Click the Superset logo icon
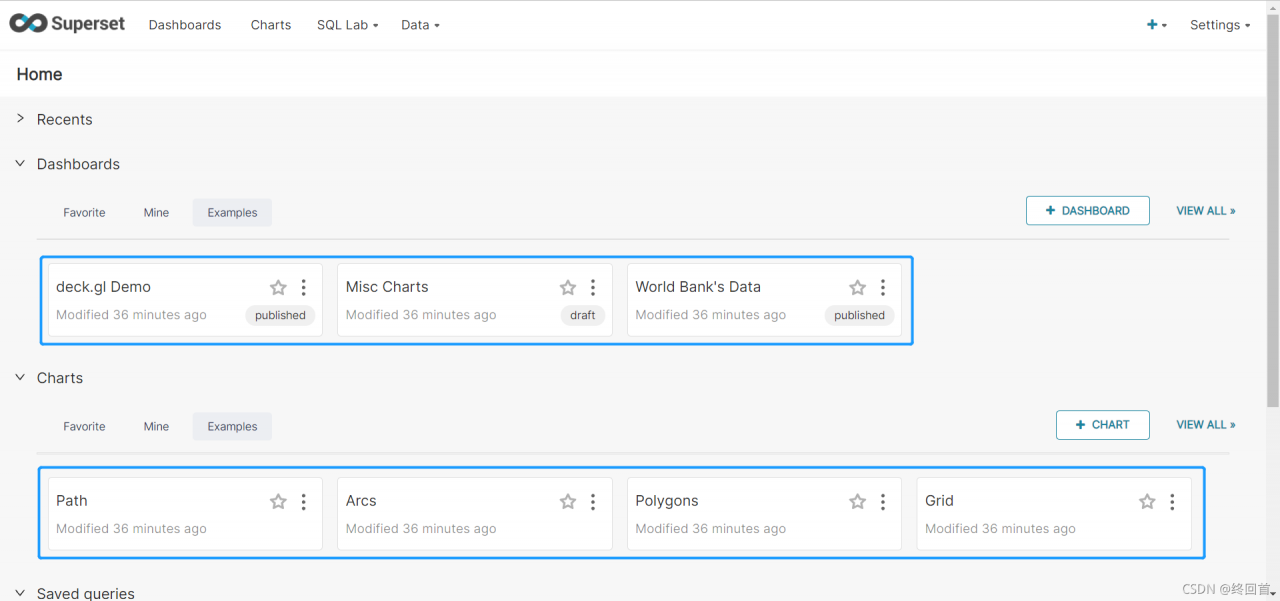 point(28,24)
